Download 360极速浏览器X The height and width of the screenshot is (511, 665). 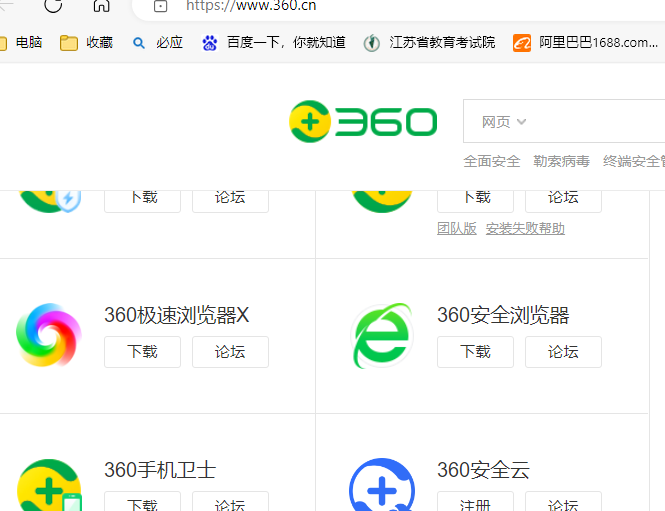[142, 352]
